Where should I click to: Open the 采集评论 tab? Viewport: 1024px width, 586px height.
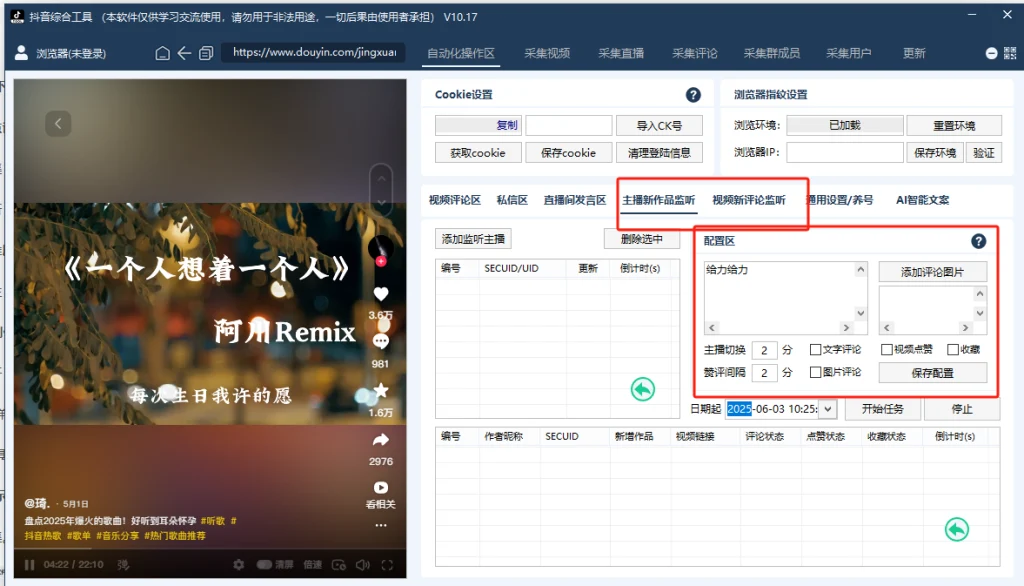[x=695, y=53]
